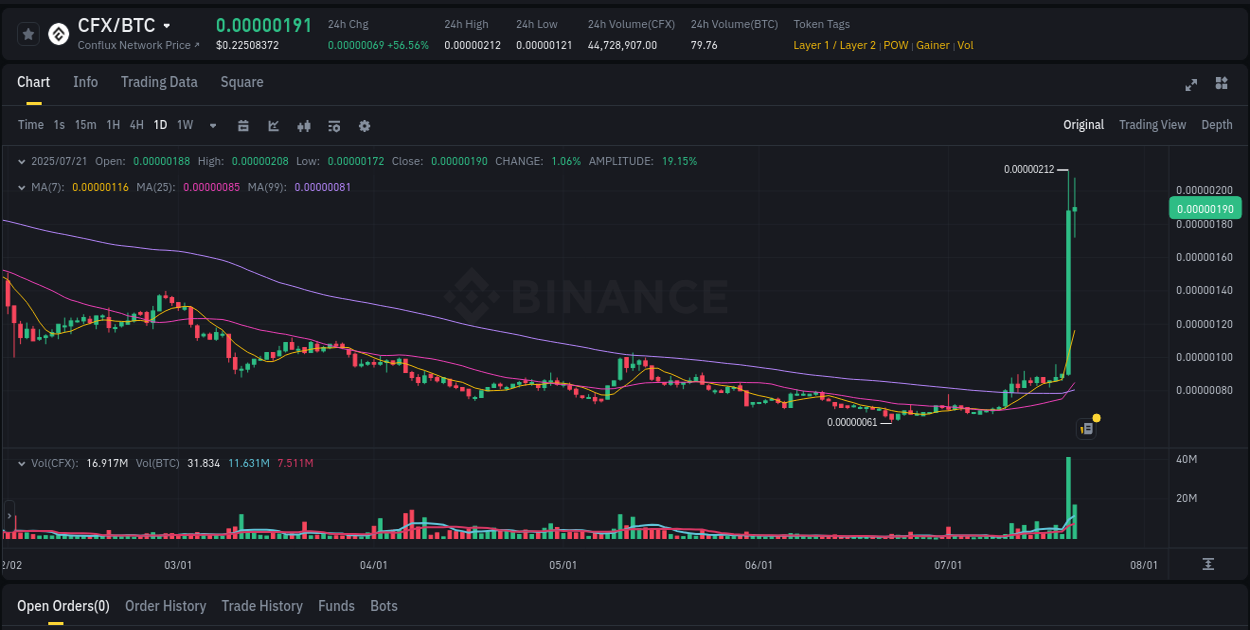Open the Order History tab
Image resolution: width=1250 pixels, height=630 pixels.
pyautogui.click(x=165, y=606)
